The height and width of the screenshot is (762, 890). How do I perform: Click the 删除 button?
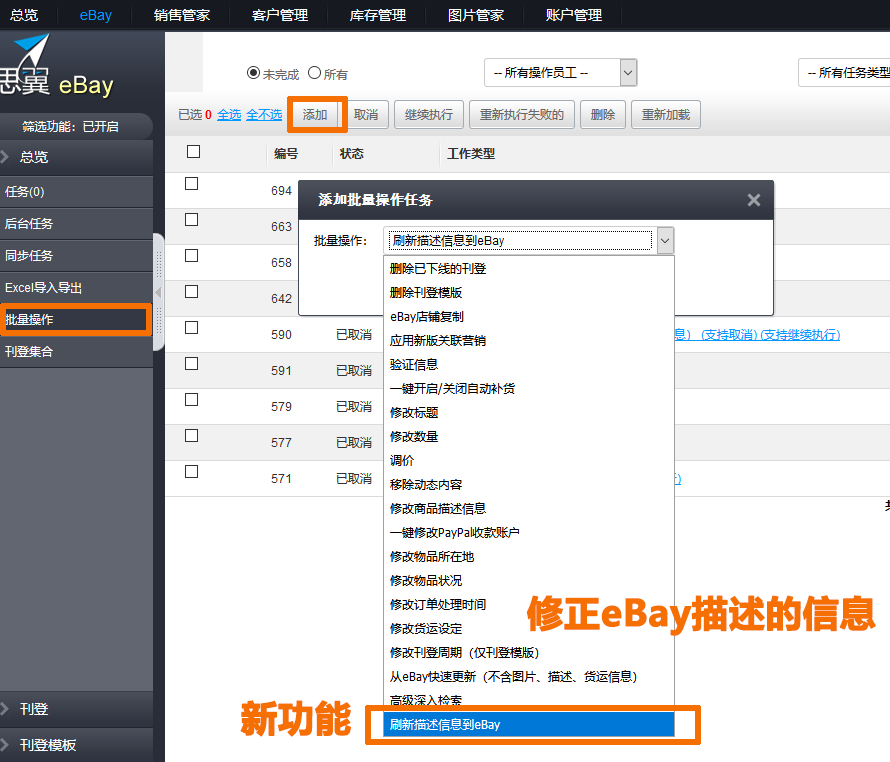[603, 115]
